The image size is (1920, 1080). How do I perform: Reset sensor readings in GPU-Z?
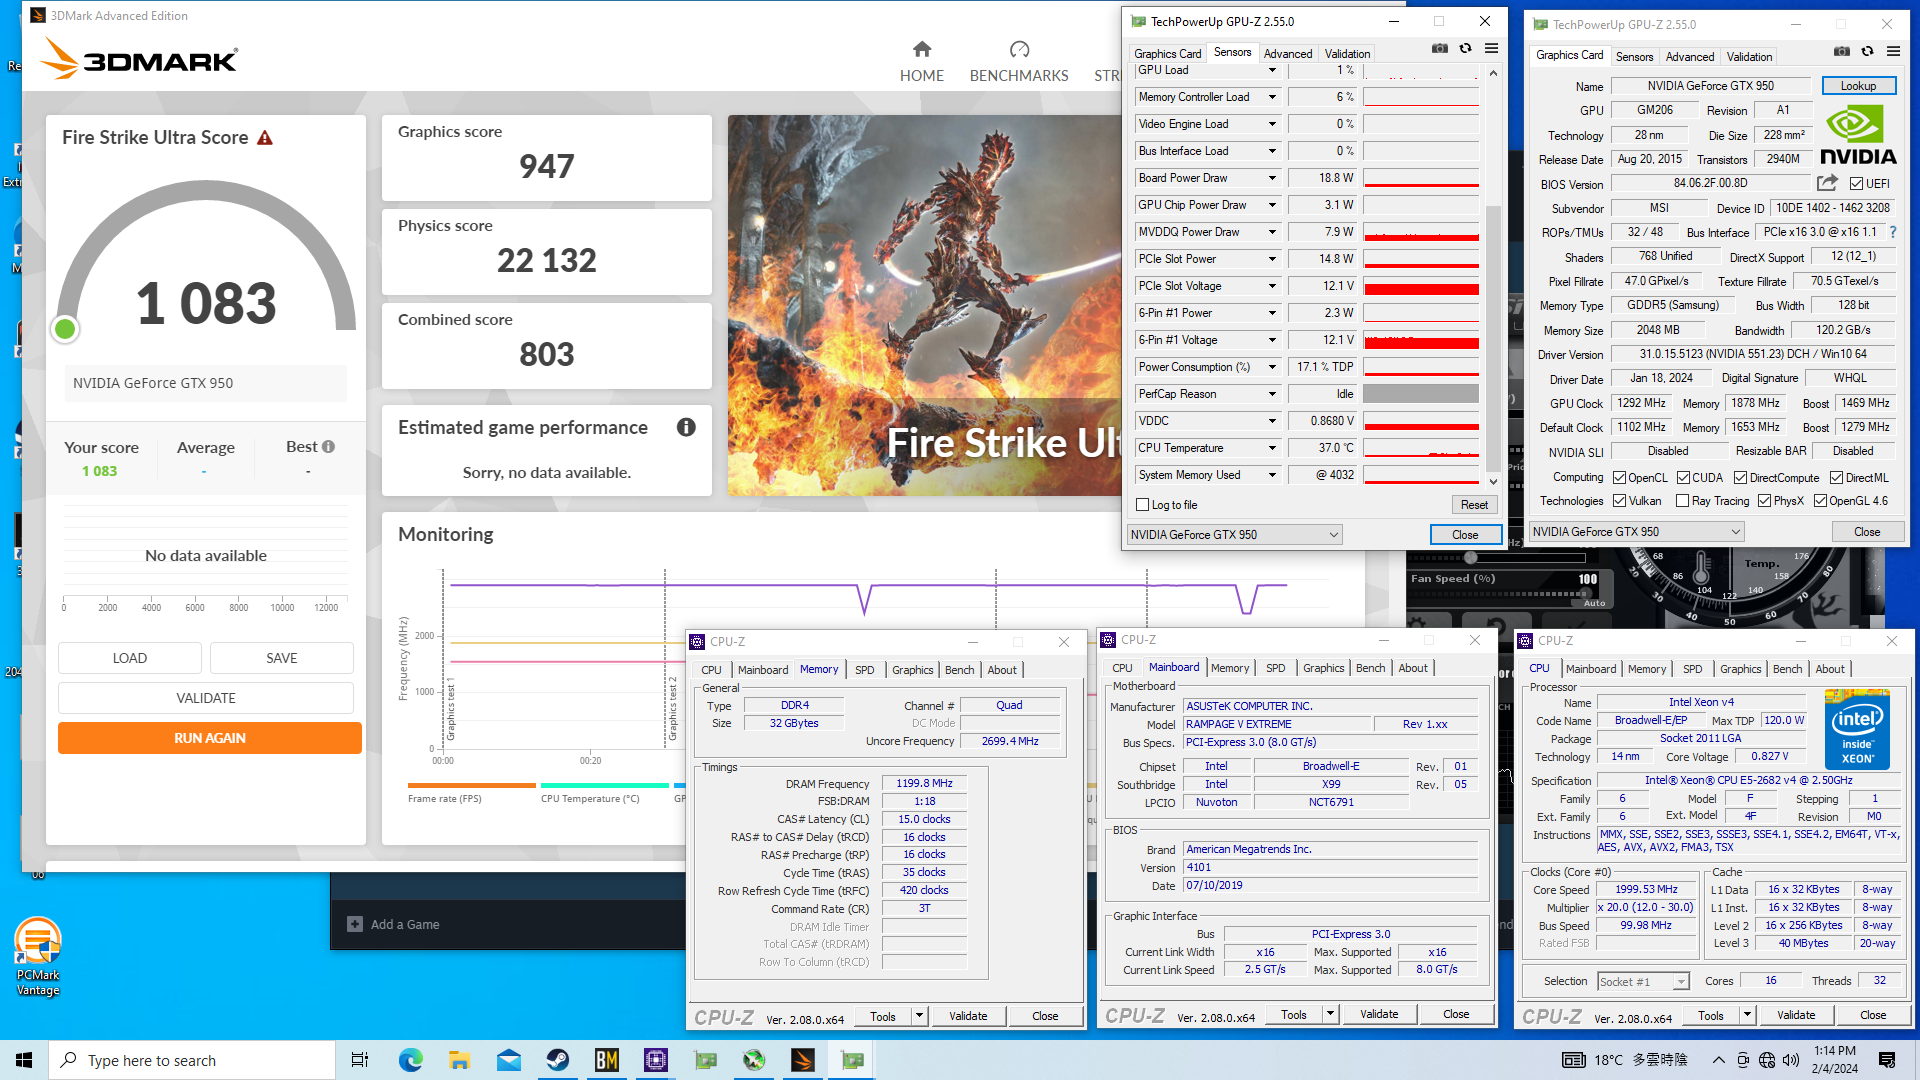(1474, 505)
